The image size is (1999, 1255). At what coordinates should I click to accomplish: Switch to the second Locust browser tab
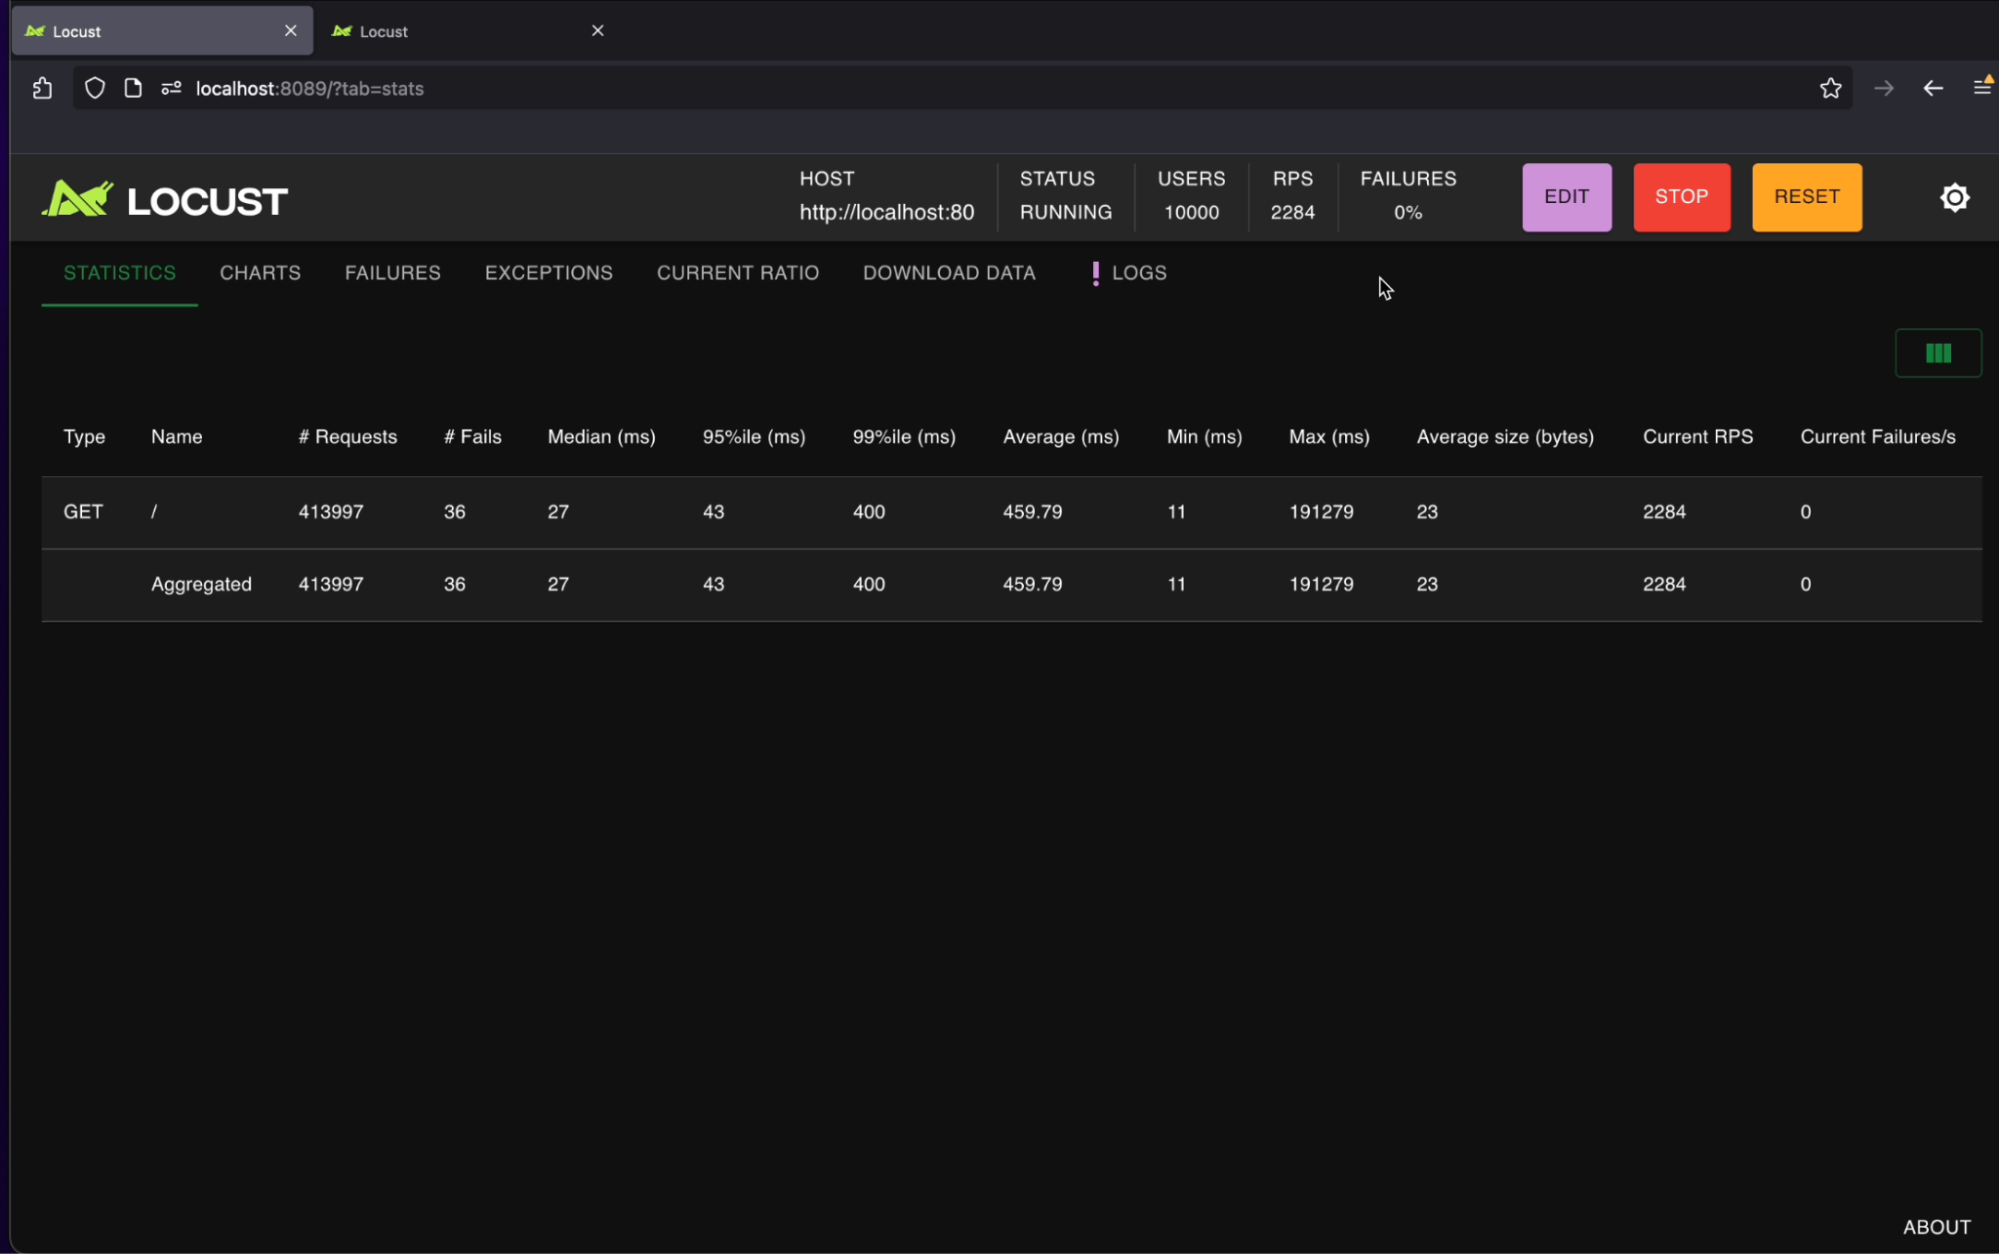click(x=465, y=31)
